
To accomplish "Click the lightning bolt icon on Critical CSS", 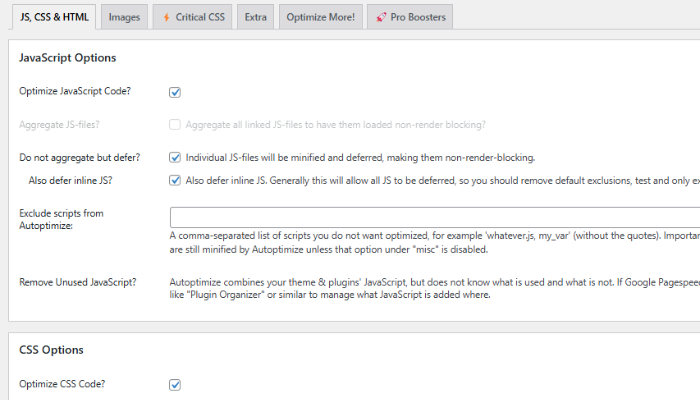I will click(166, 18).
